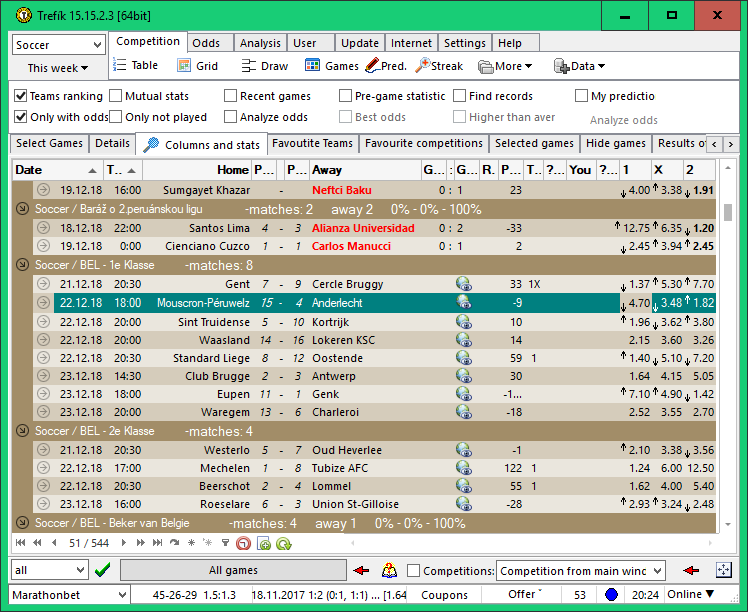This screenshot has height=612, width=748.
Task: Click the green checkmark filter icon
Action: coord(101,570)
